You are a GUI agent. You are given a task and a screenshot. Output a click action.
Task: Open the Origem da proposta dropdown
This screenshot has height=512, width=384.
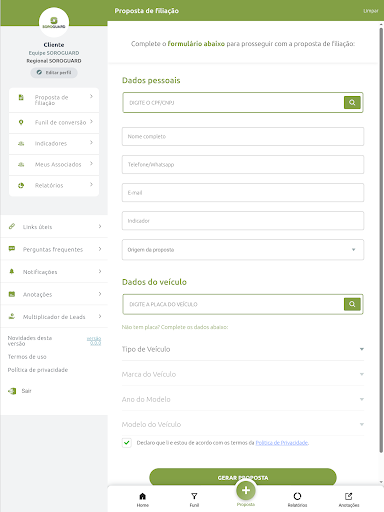(243, 250)
